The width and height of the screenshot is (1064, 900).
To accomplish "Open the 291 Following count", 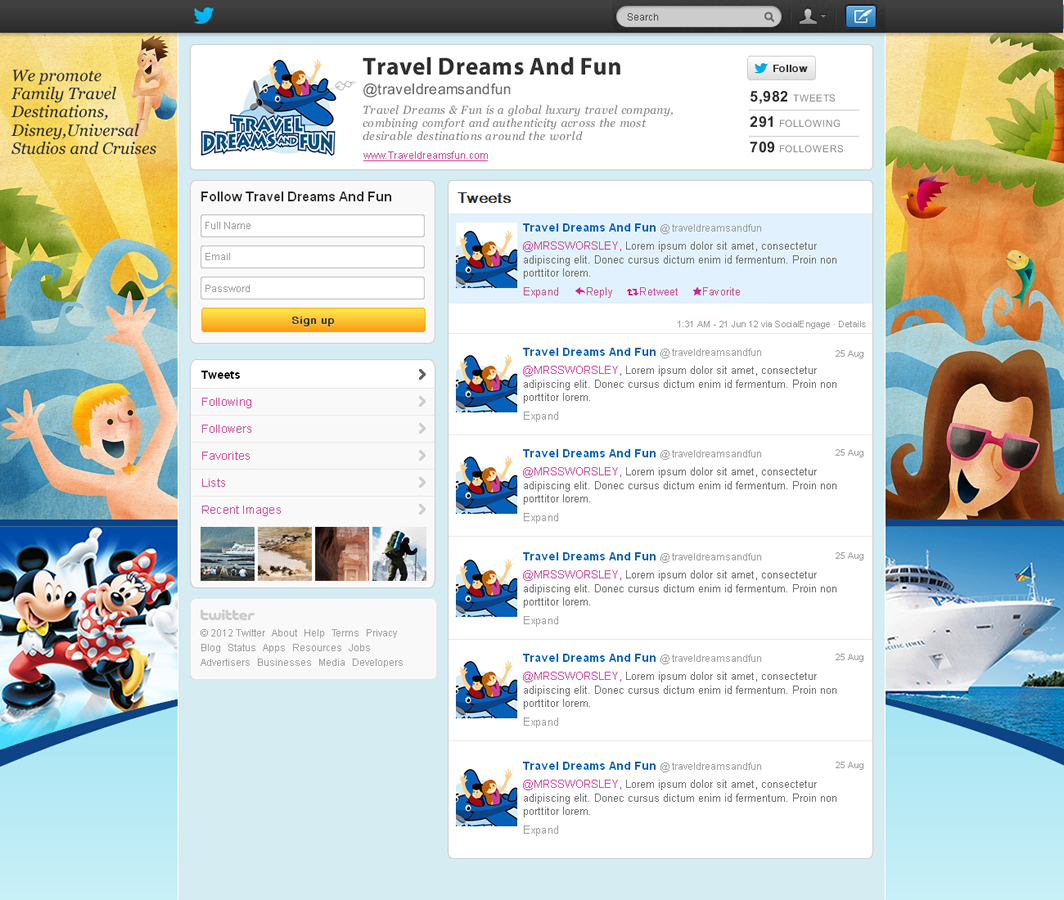I will pos(795,122).
